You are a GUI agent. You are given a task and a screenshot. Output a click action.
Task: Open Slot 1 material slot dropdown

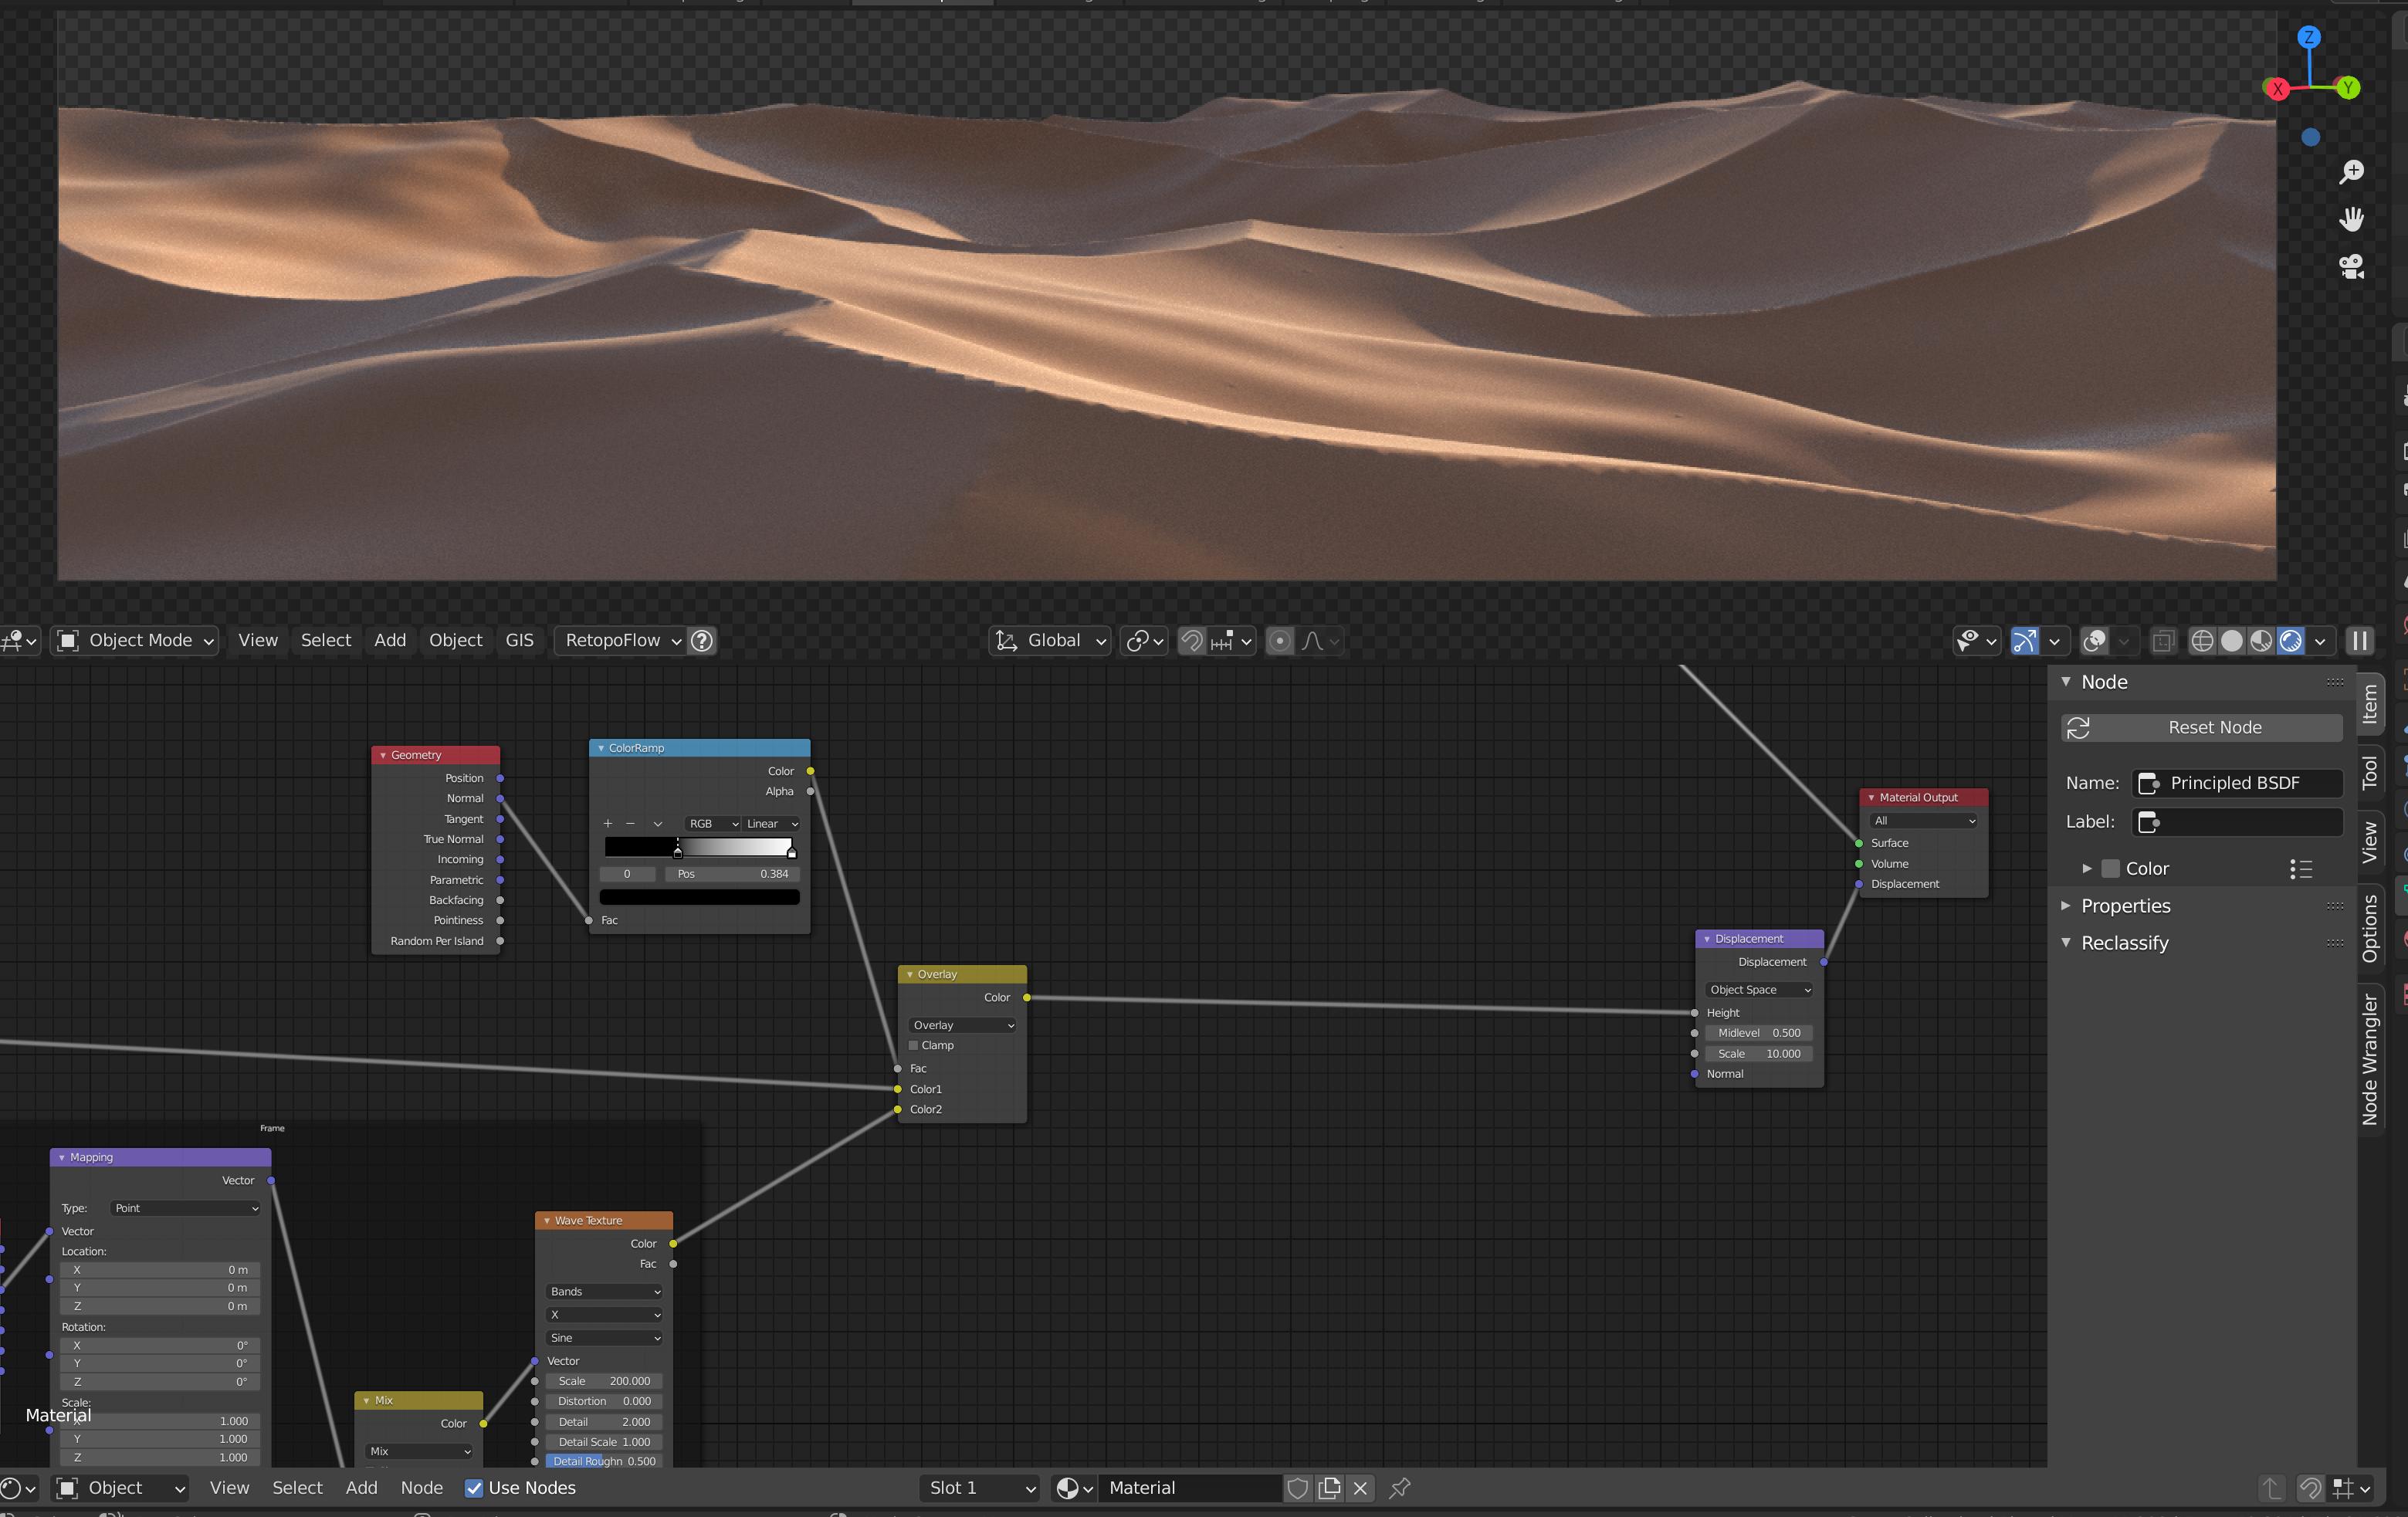click(x=980, y=1488)
